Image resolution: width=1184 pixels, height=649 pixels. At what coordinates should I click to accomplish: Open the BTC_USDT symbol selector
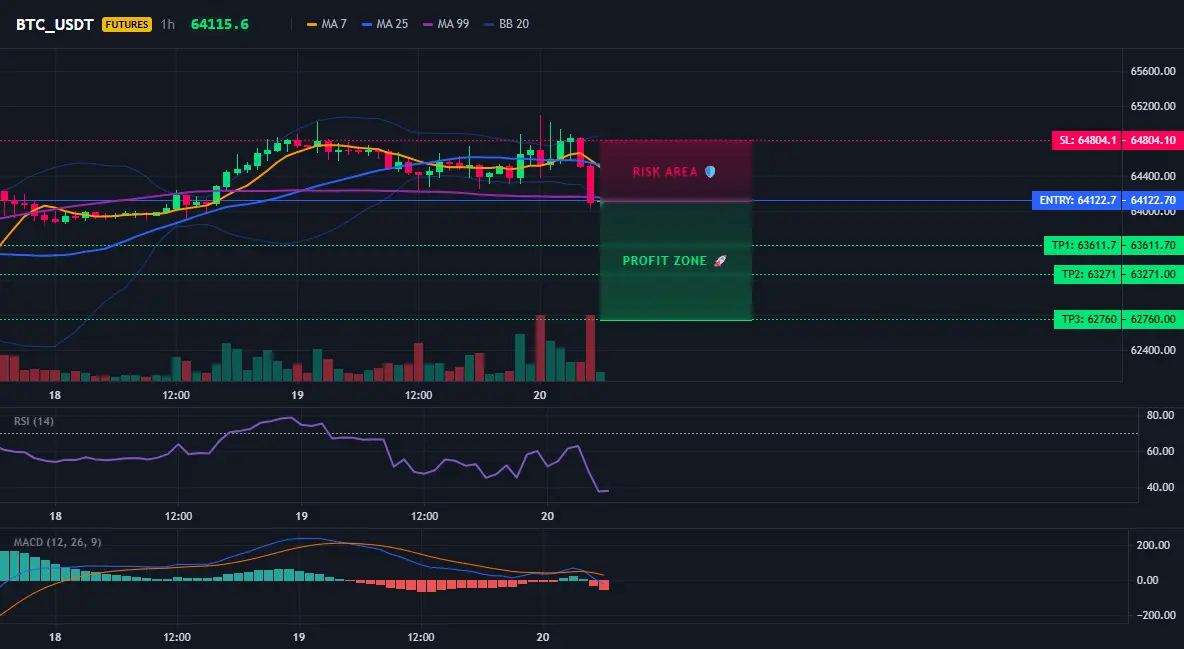(54, 24)
